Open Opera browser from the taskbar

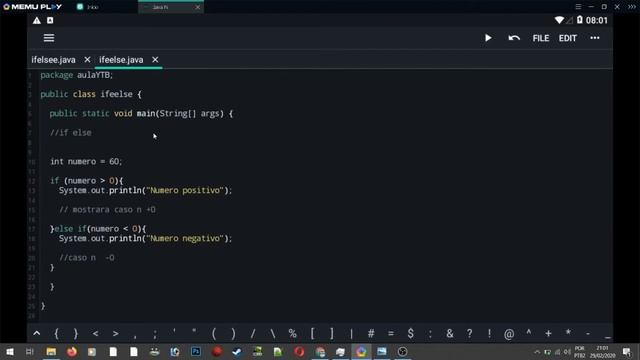tap(299, 352)
